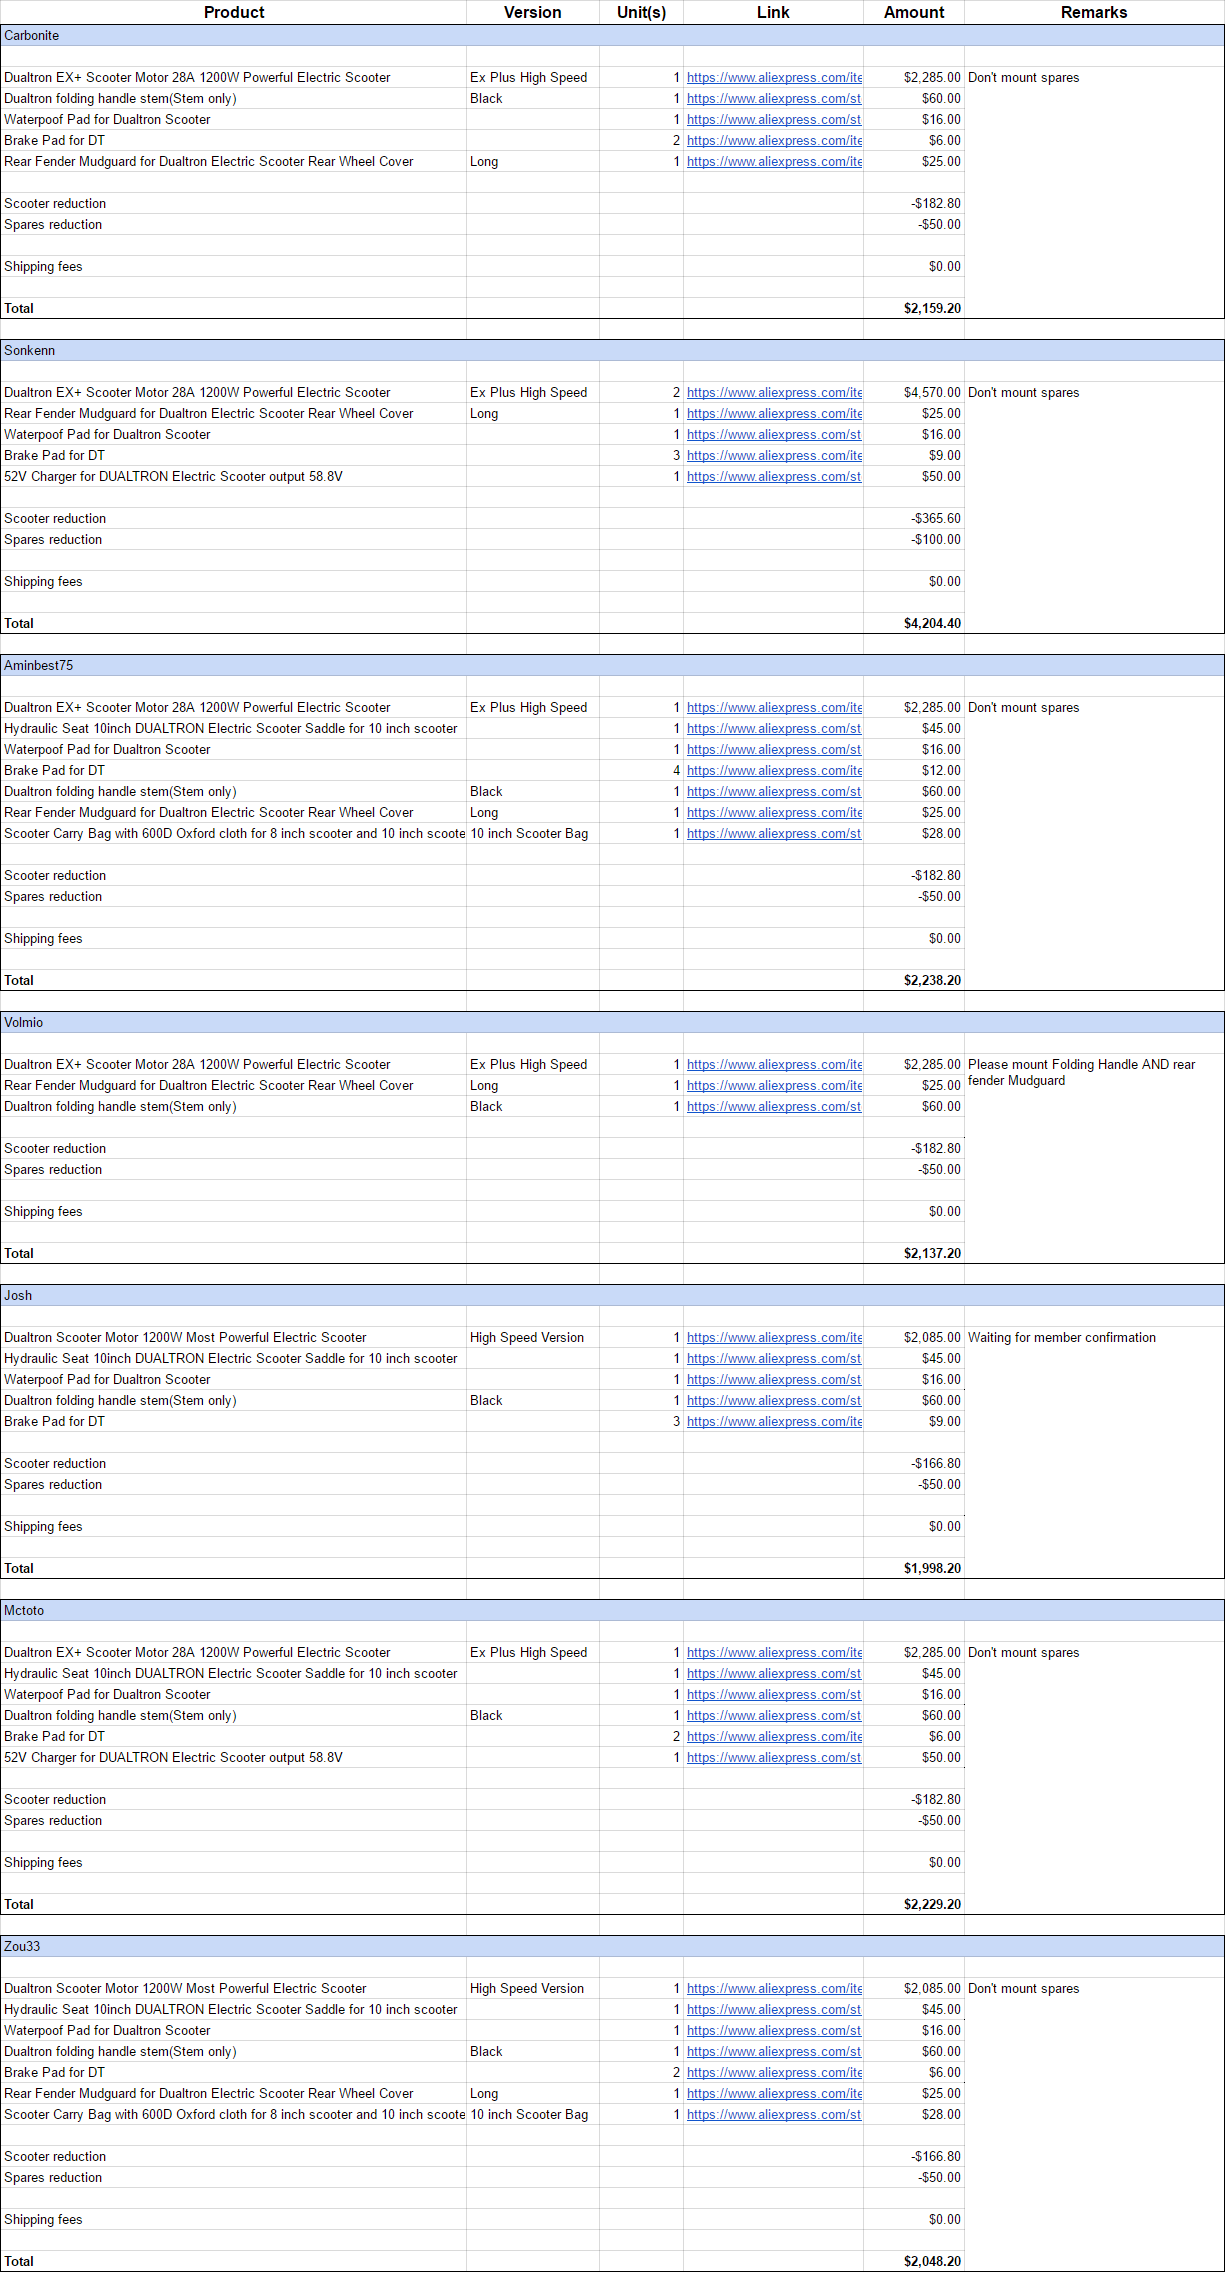Open Mctoto's 52V Charger link
The height and width of the screenshot is (2272, 1225).
click(x=774, y=1758)
